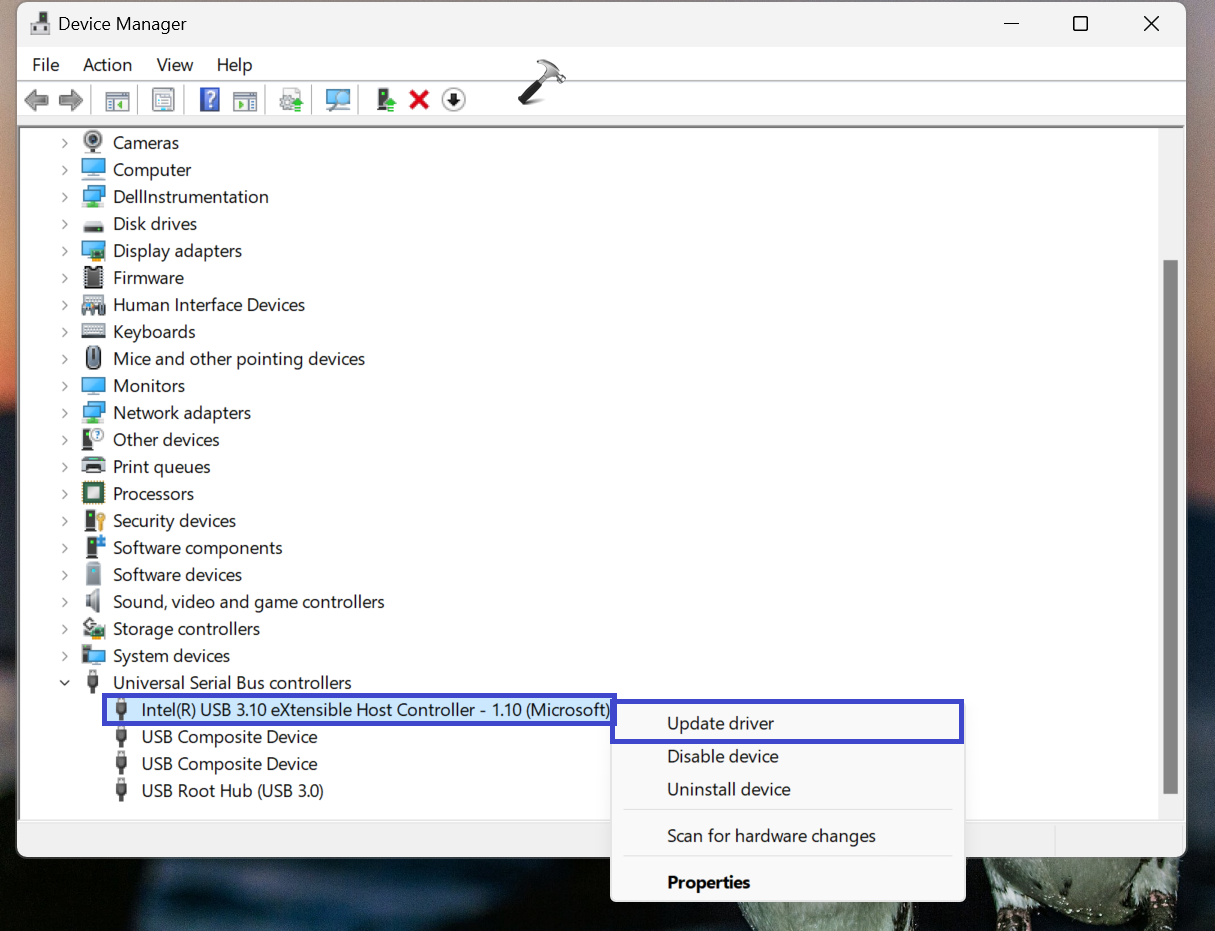
Task: Click Scan for hardware changes monitor icon
Action: tap(338, 100)
